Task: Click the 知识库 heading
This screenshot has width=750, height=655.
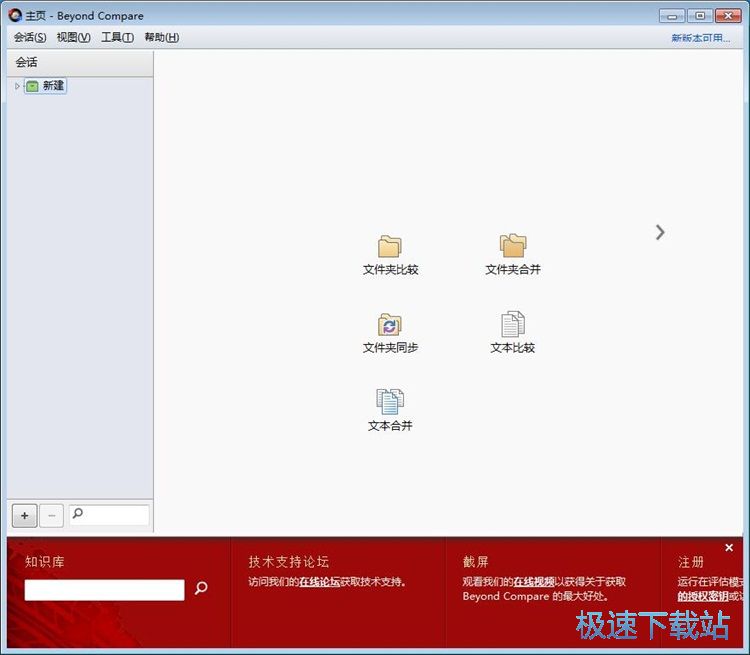Action: click(x=44, y=562)
